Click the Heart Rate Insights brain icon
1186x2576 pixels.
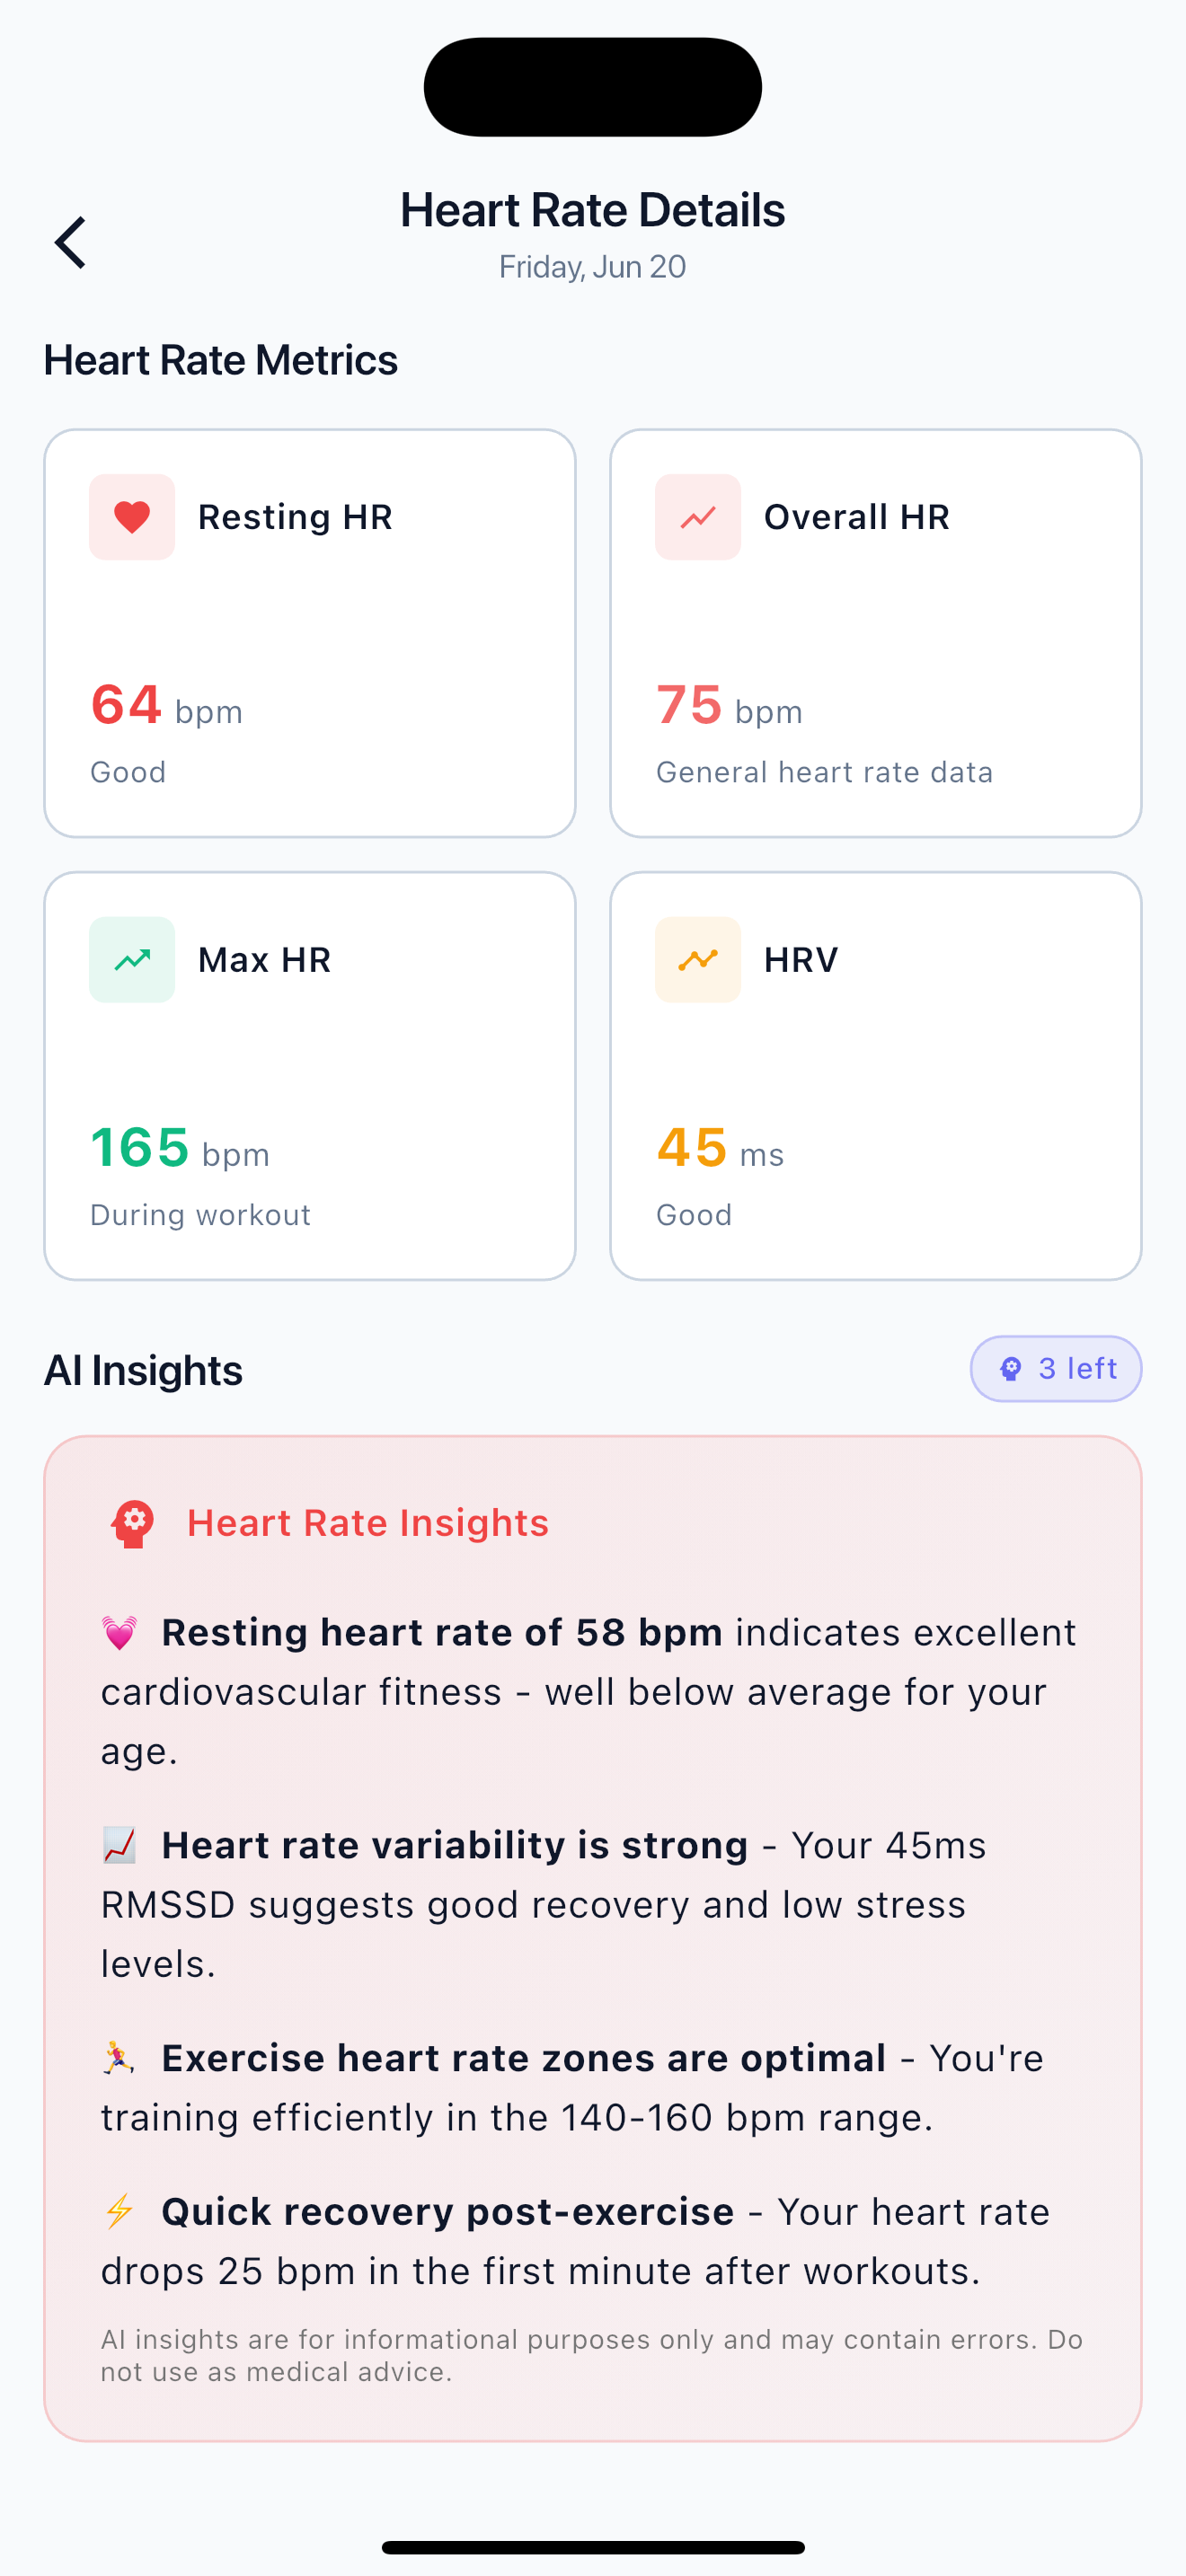132,1524
